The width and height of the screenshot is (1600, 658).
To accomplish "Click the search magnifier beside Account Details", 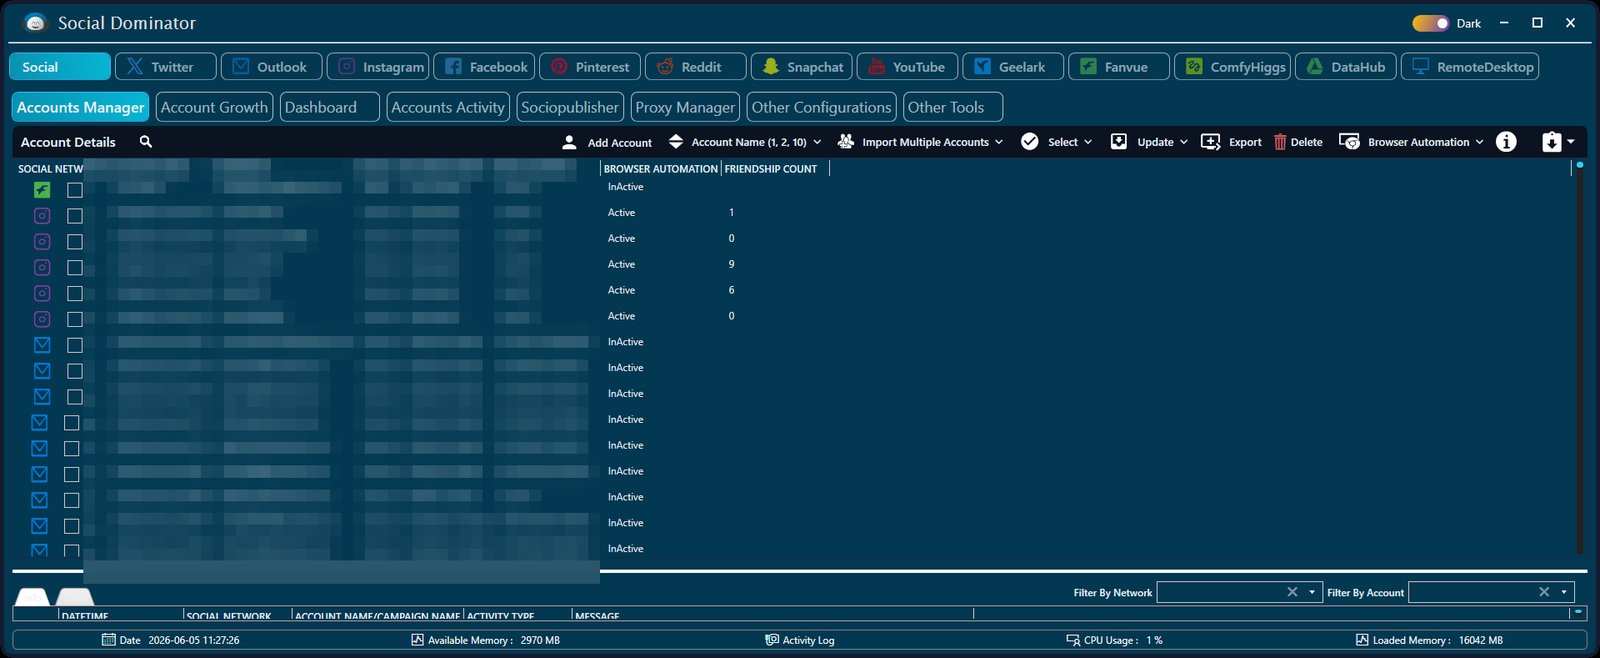I will [146, 142].
